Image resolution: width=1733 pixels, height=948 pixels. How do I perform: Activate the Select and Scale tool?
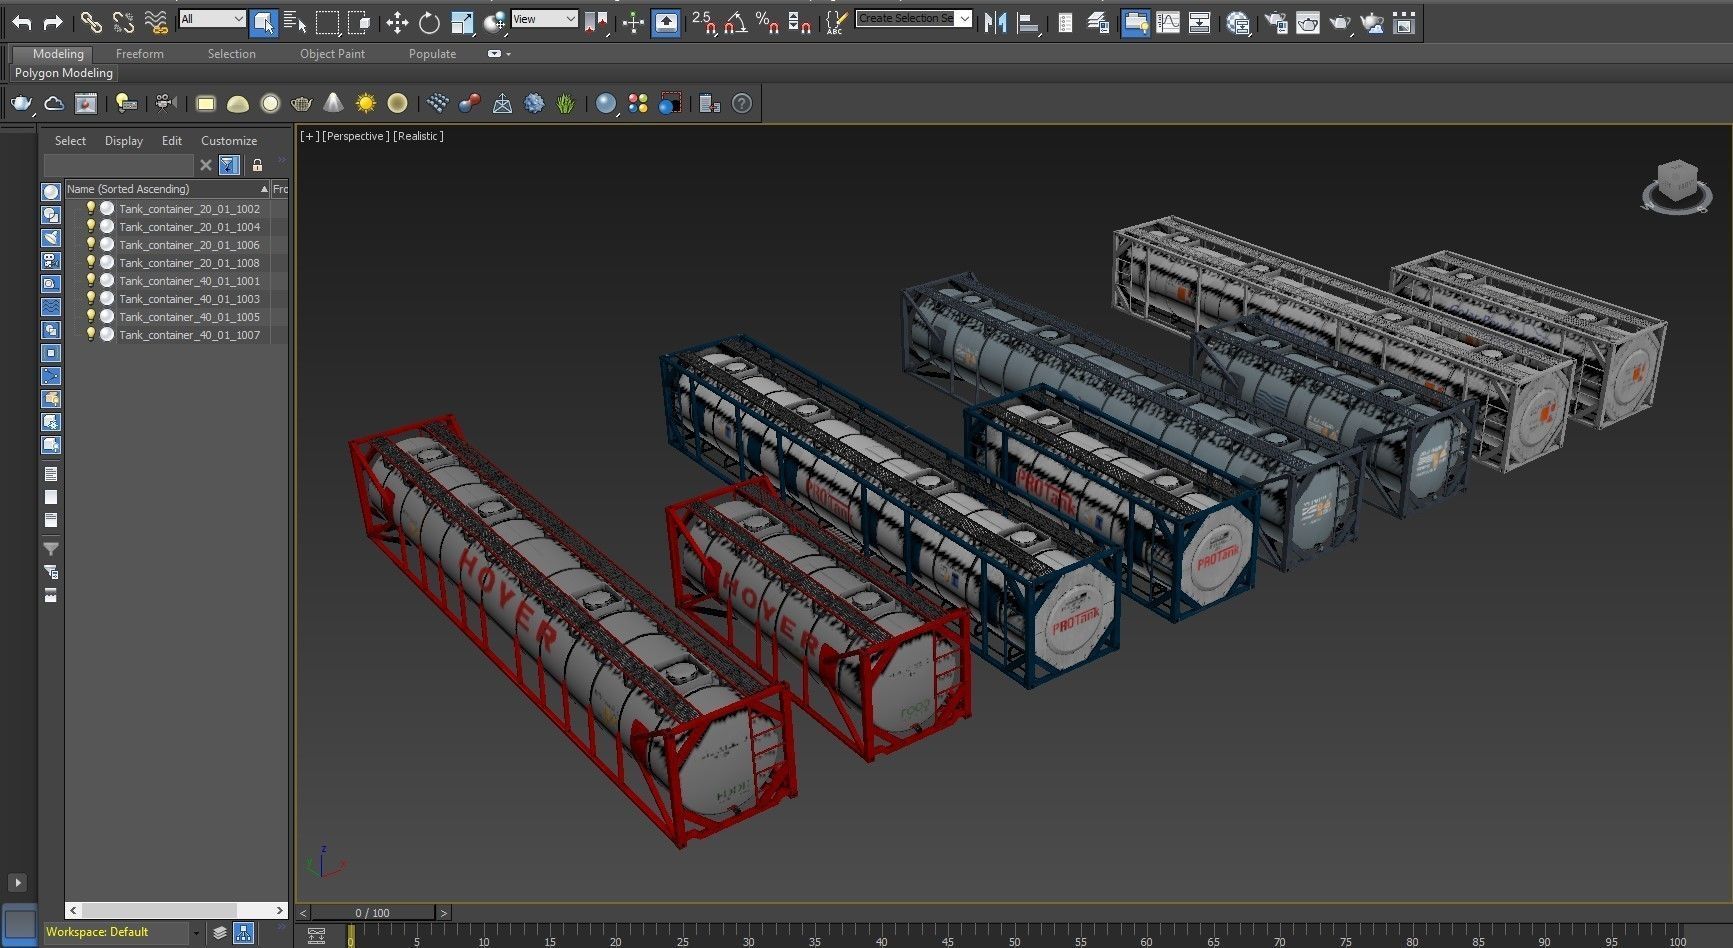[x=461, y=22]
